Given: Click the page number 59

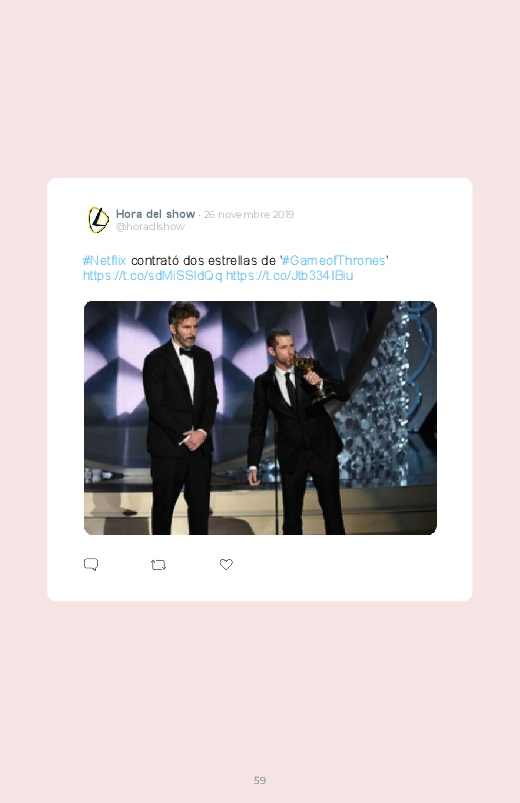Looking at the screenshot, I should 260,780.
